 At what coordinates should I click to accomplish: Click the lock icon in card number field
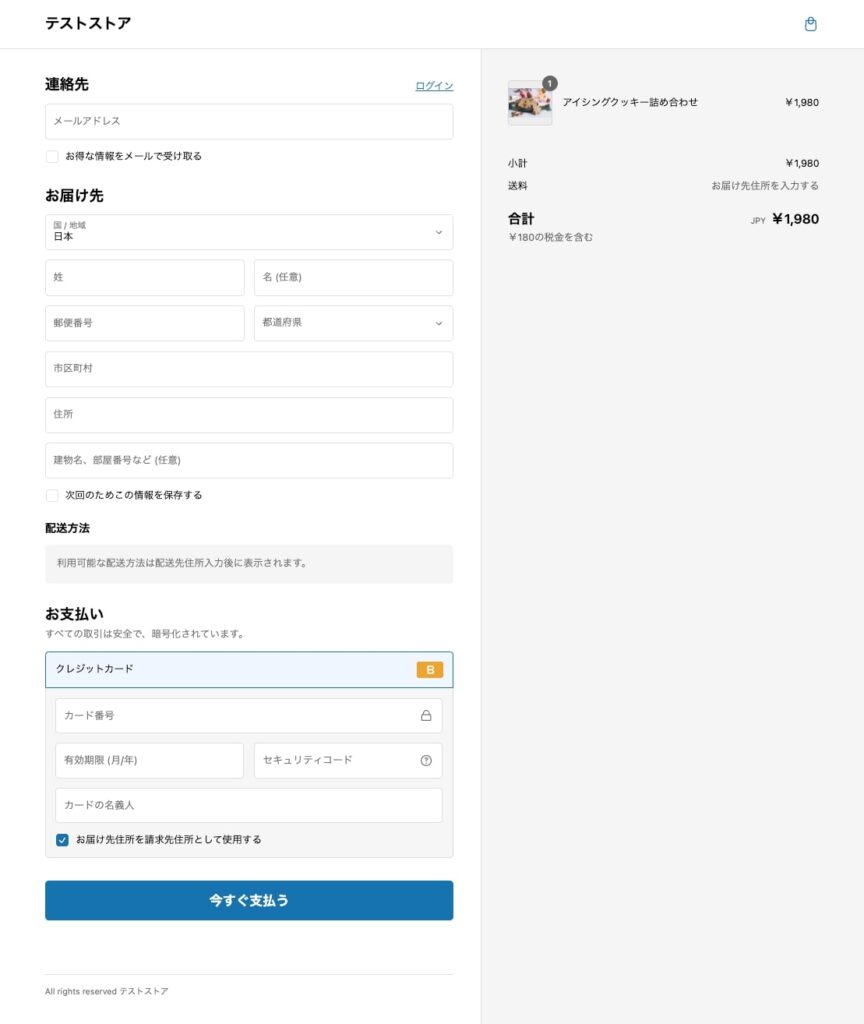pyautogui.click(x=426, y=716)
